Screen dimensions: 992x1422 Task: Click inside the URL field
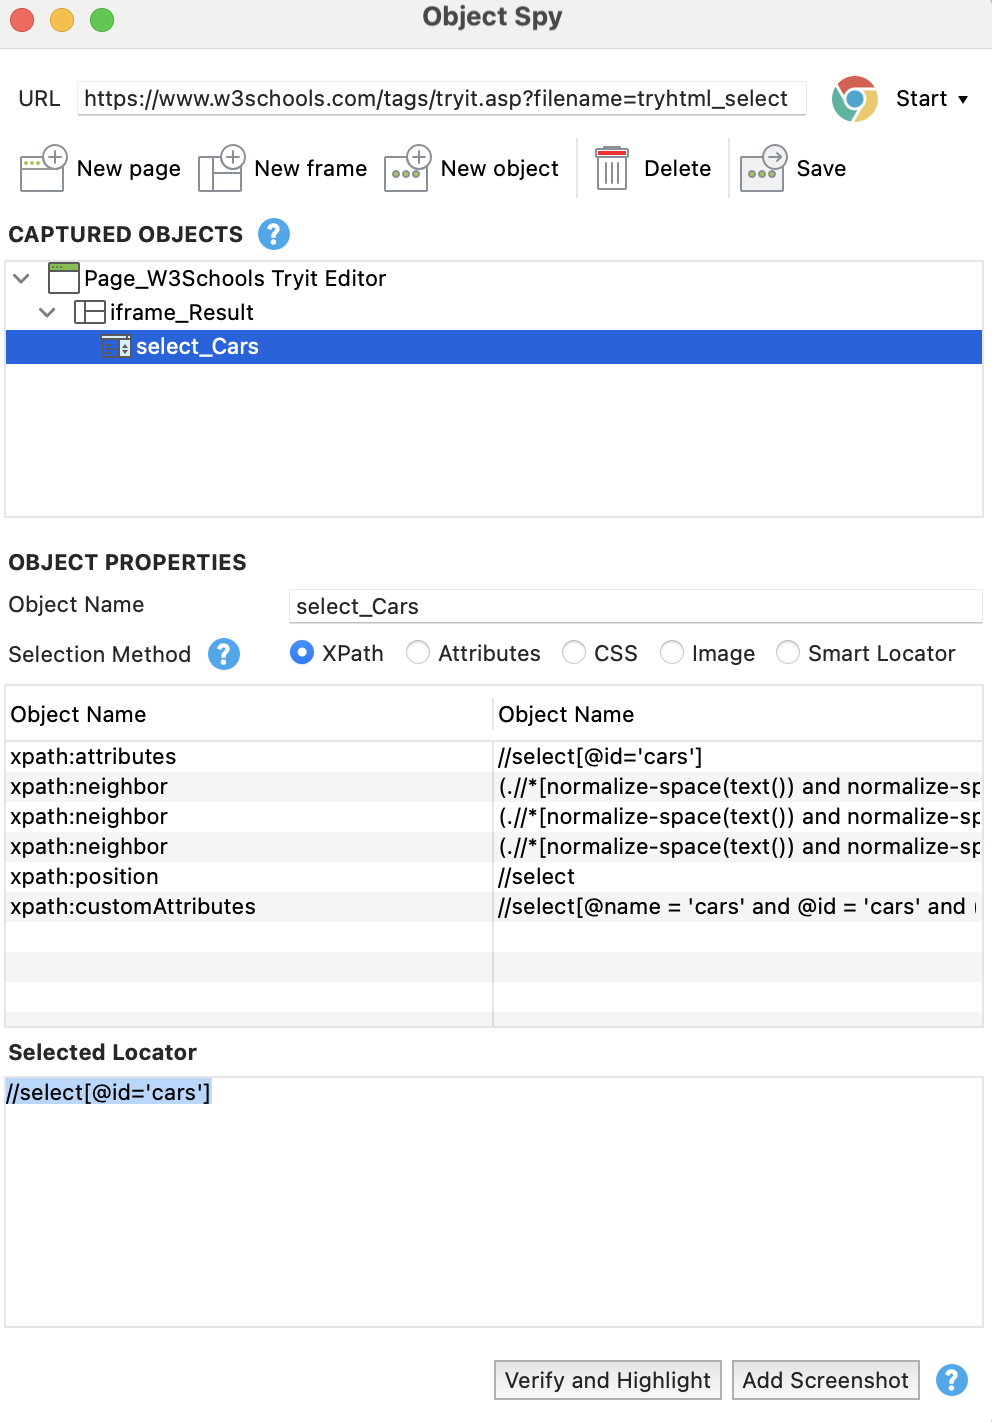440,98
